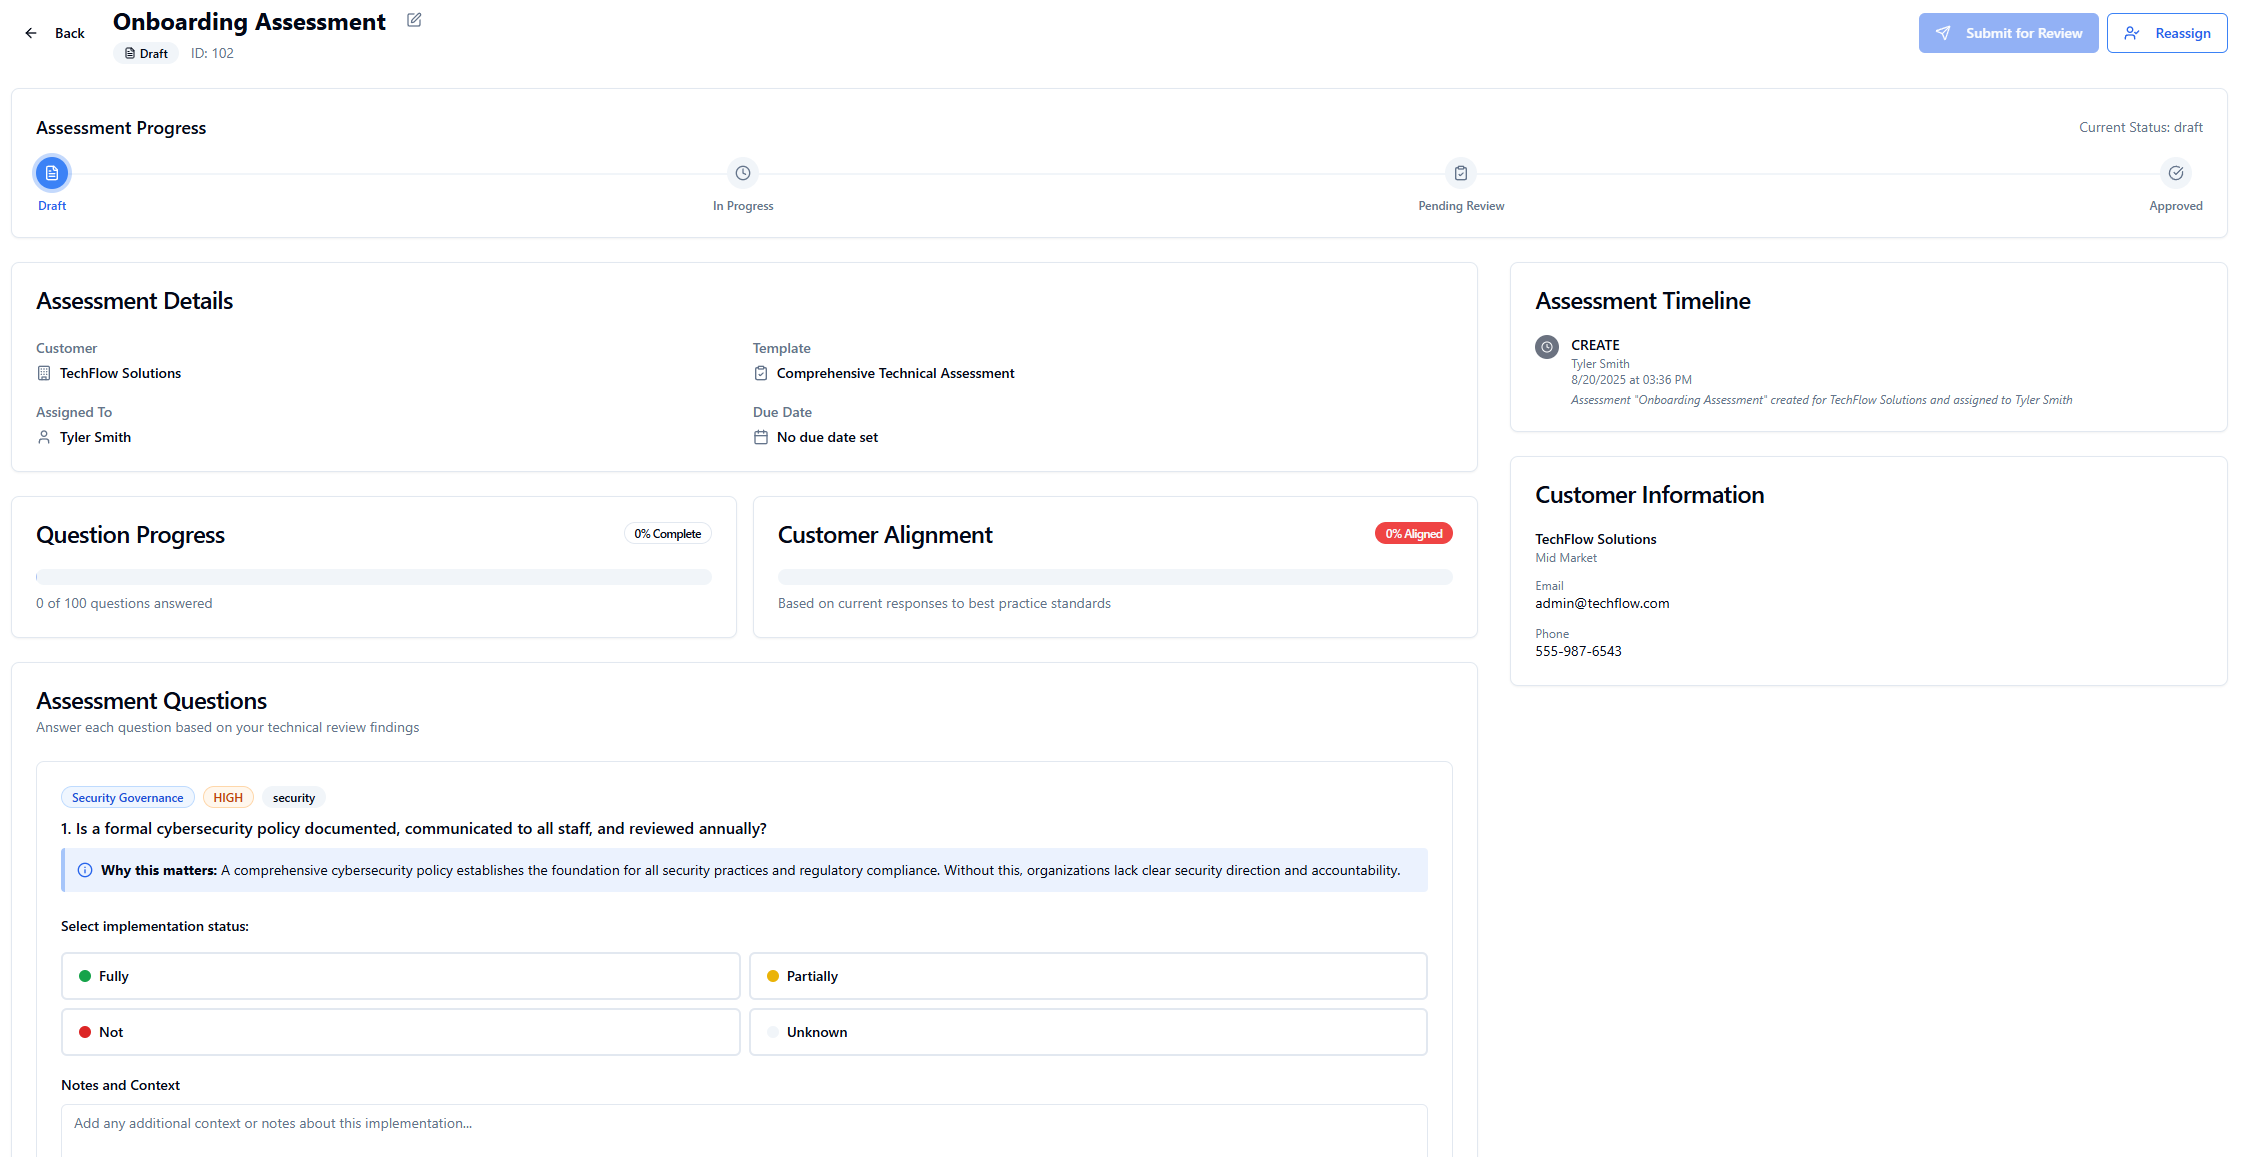Click the Question Progress bar
This screenshot has width=2245, height=1157.
click(373, 577)
